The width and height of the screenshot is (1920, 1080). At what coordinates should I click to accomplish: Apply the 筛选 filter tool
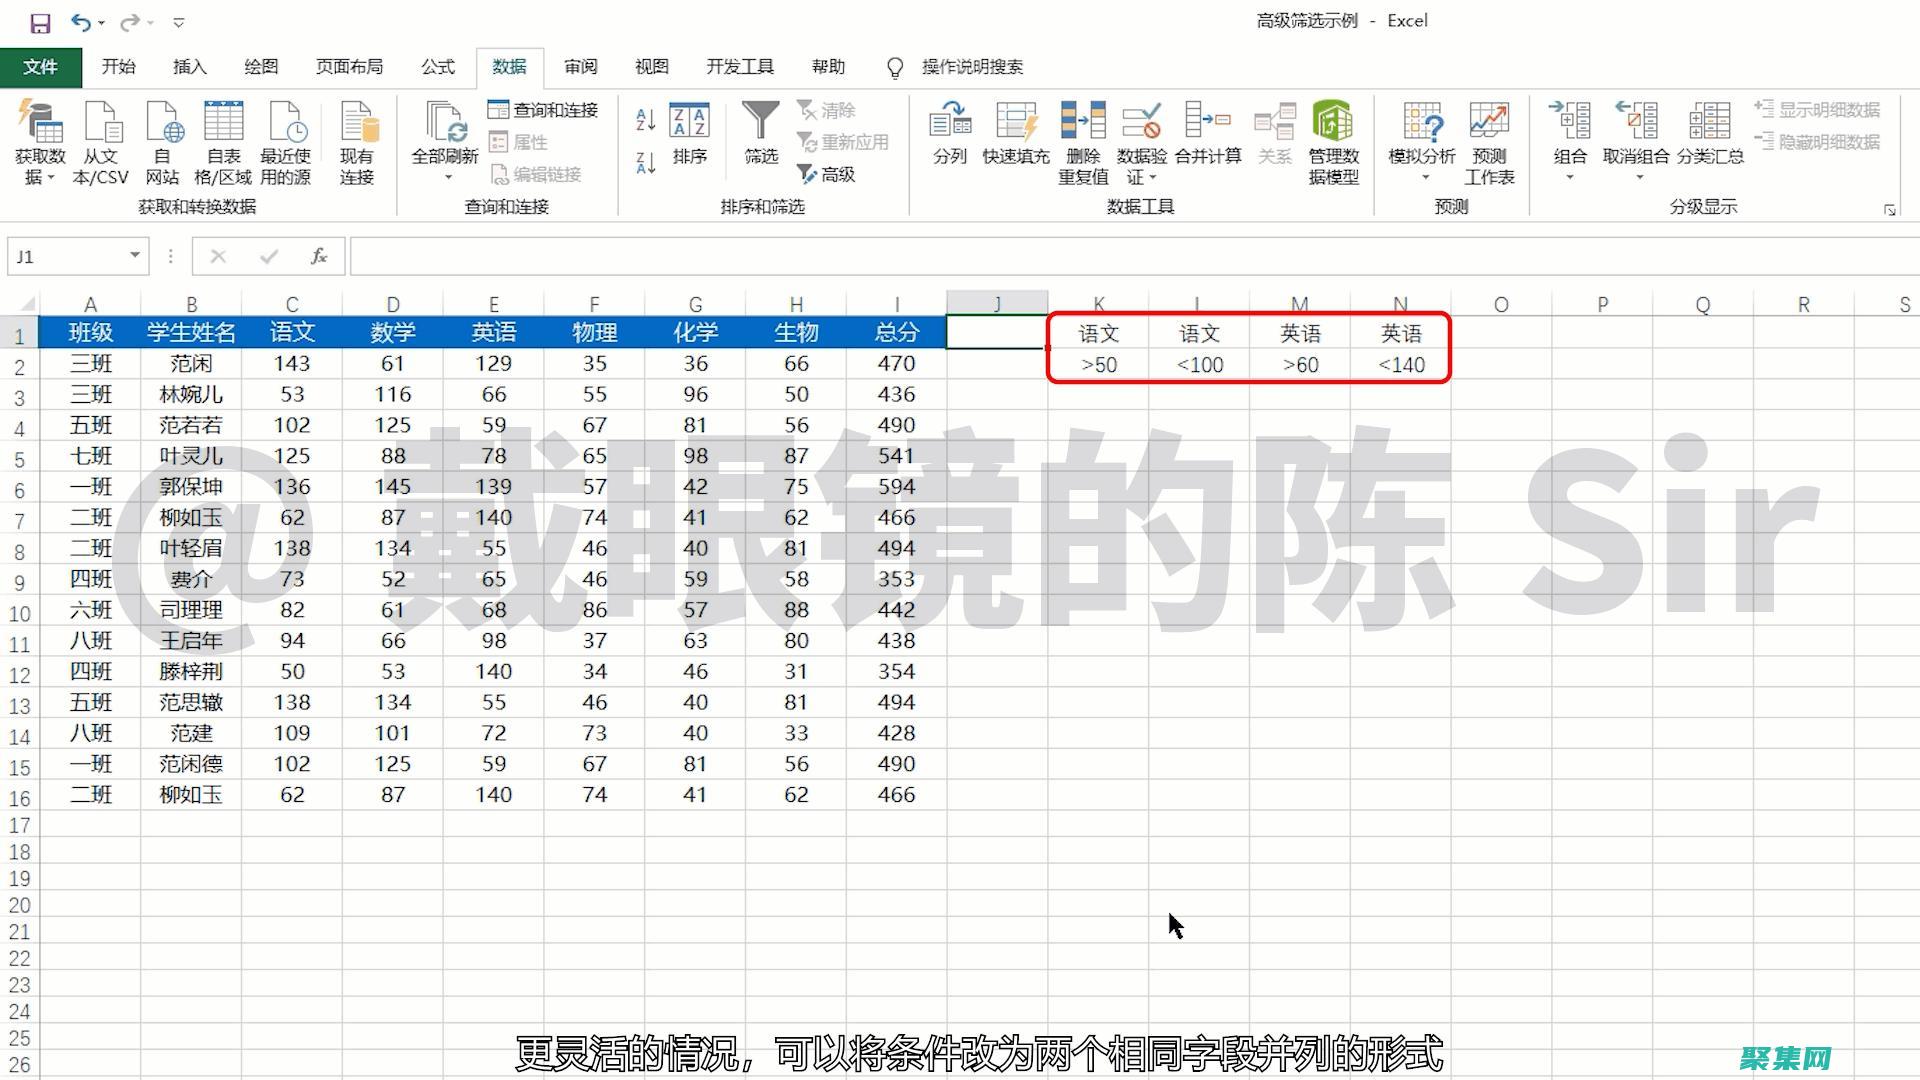pyautogui.click(x=759, y=135)
